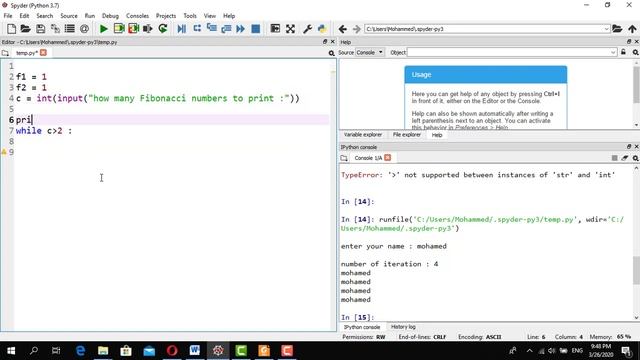Open the PYTHONPATH manager
Image resolution: width=640 pixels, height=360 pixels.
coord(322,29)
